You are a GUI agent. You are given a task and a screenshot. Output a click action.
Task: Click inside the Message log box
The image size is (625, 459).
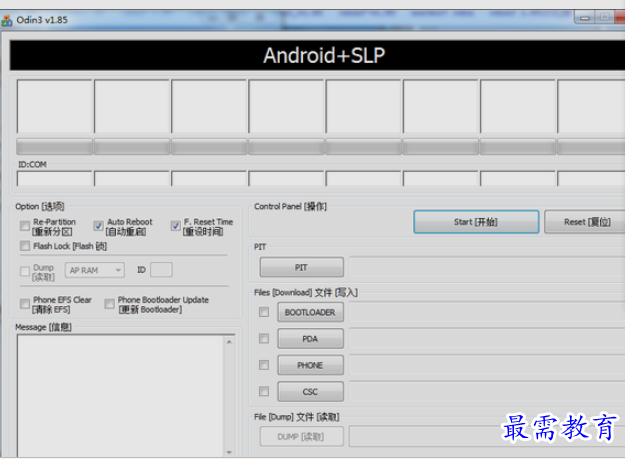[x=120, y=396]
